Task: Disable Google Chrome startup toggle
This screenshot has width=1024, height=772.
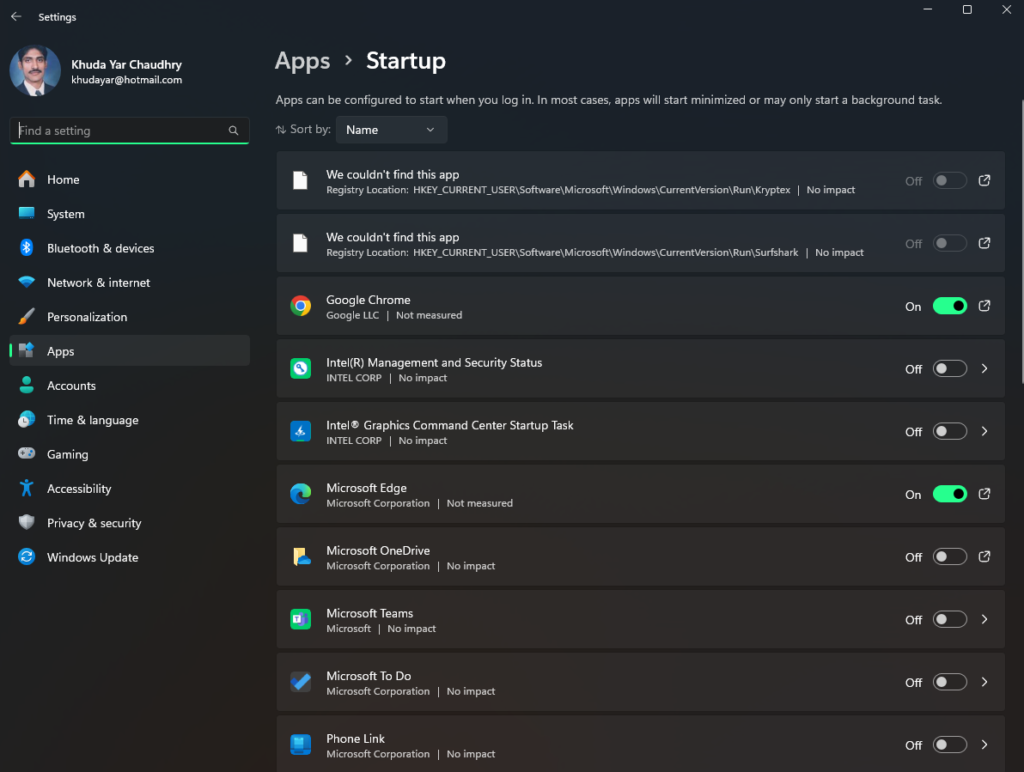Action: click(949, 306)
